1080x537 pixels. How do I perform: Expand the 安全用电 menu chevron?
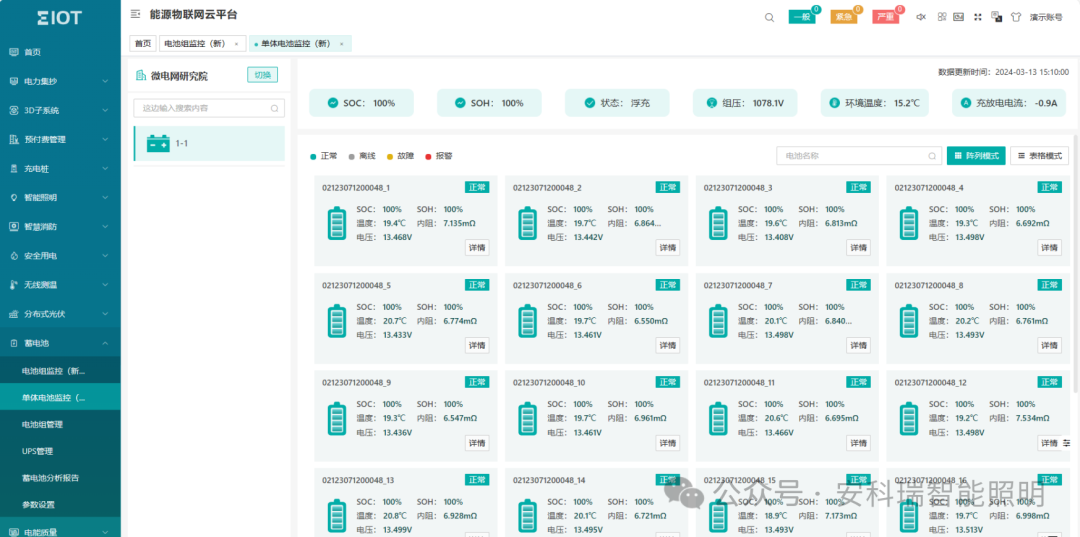(105, 255)
